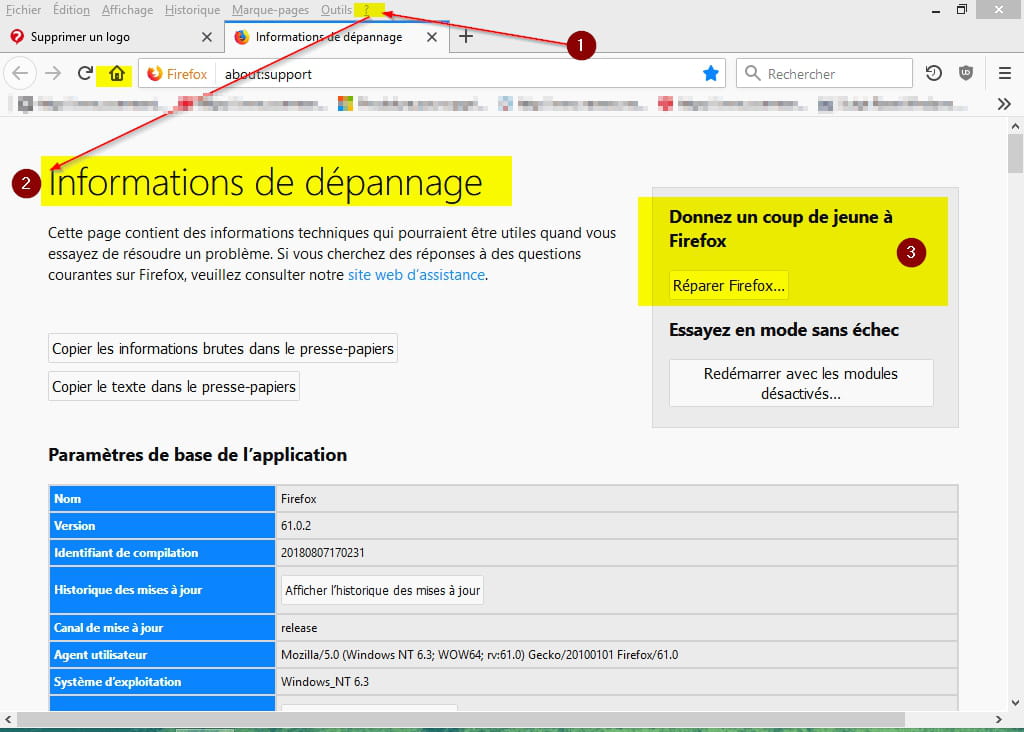Click the "Réparer Firefox…" button

pyautogui.click(x=729, y=285)
